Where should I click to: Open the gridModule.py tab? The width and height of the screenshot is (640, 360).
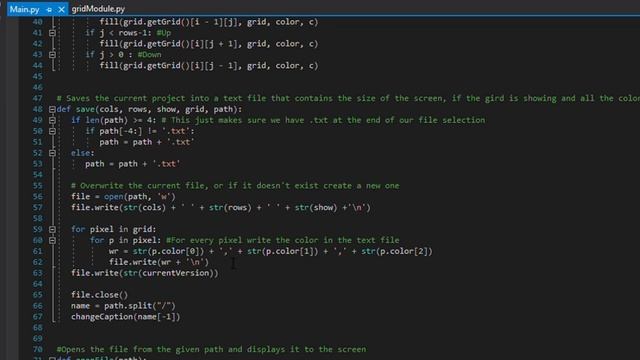point(98,9)
